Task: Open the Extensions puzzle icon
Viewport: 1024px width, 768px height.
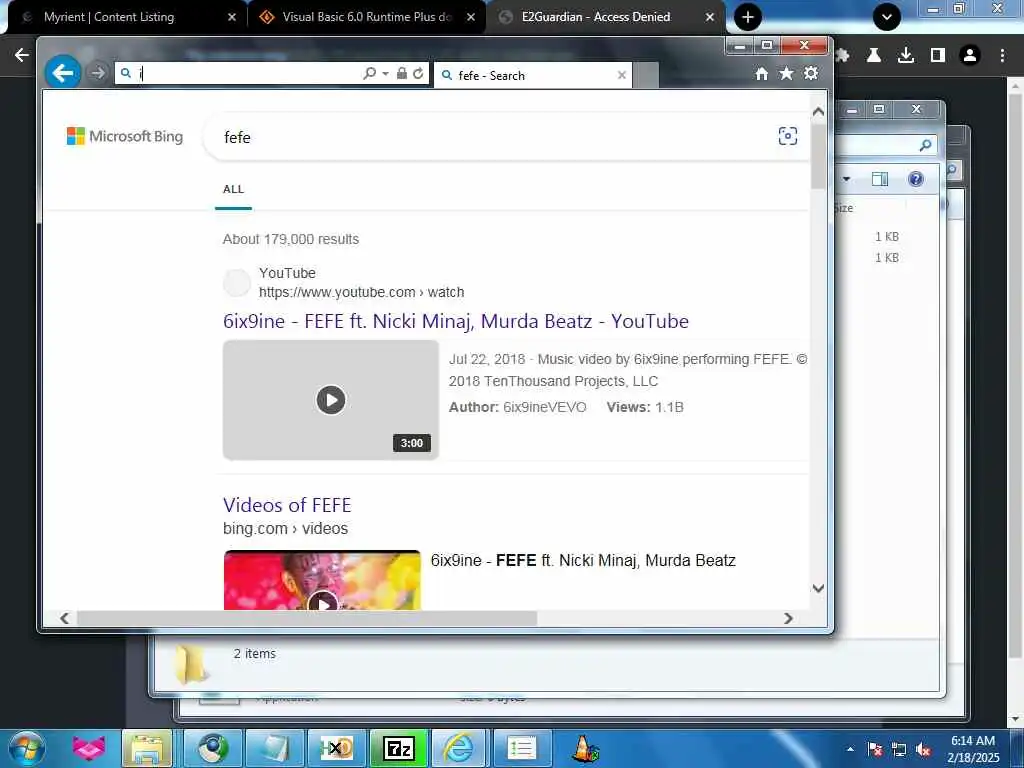Action: (842, 56)
